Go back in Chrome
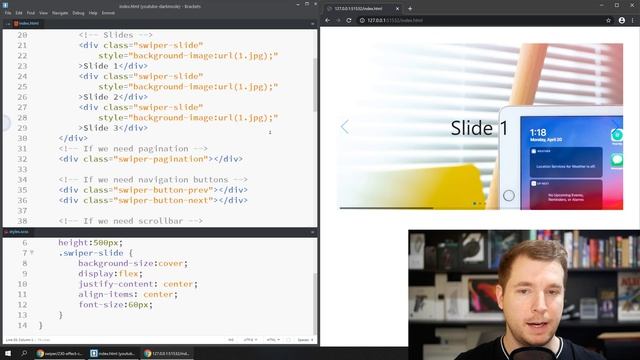The height and width of the screenshot is (360, 640). pyautogui.click(x=327, y=20)
